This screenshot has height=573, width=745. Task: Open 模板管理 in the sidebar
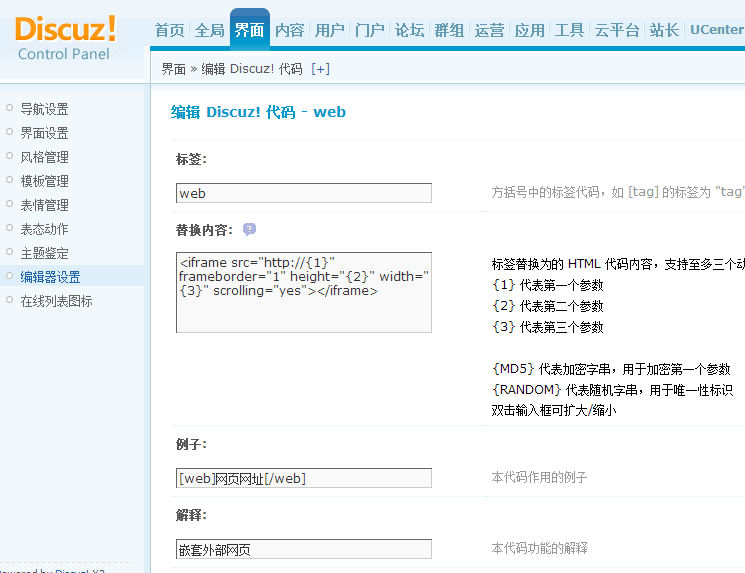click(44, 181)
